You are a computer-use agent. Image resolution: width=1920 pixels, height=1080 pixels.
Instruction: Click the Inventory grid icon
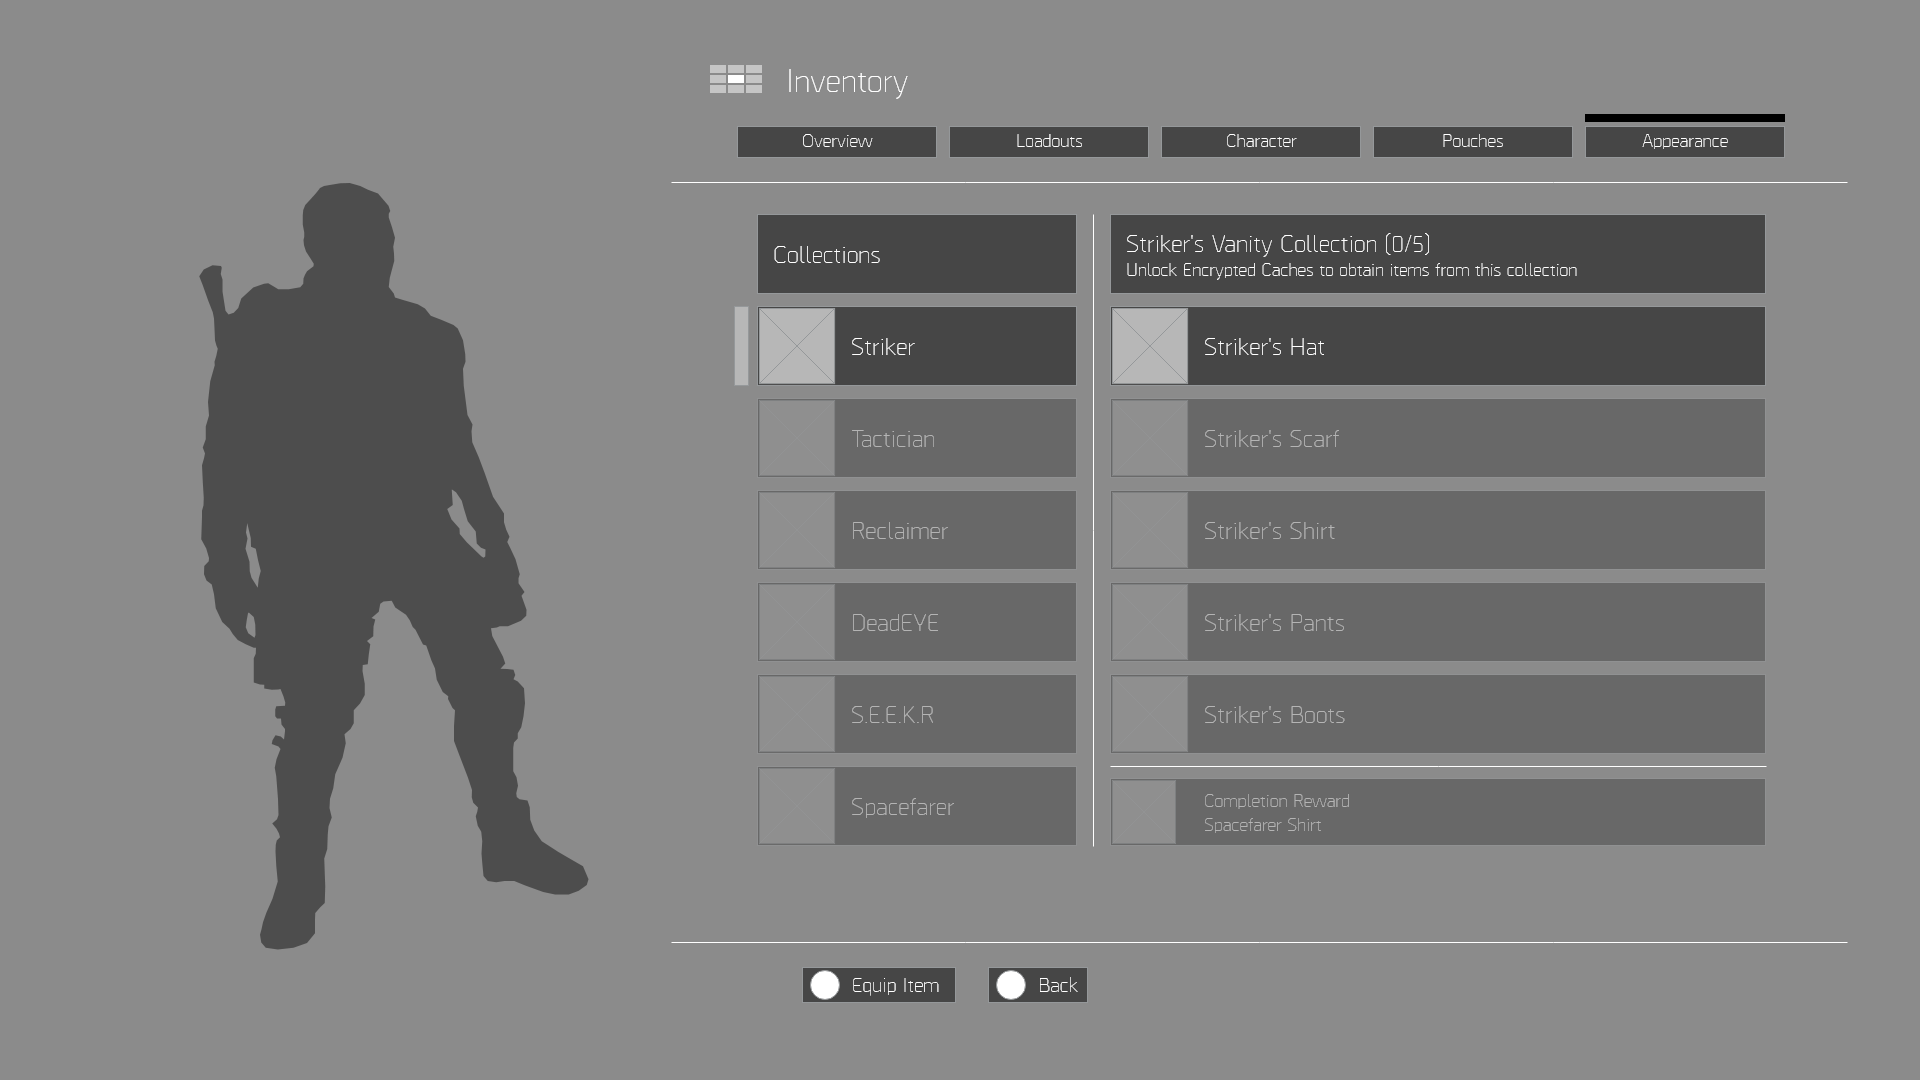[x=736, y=80]
